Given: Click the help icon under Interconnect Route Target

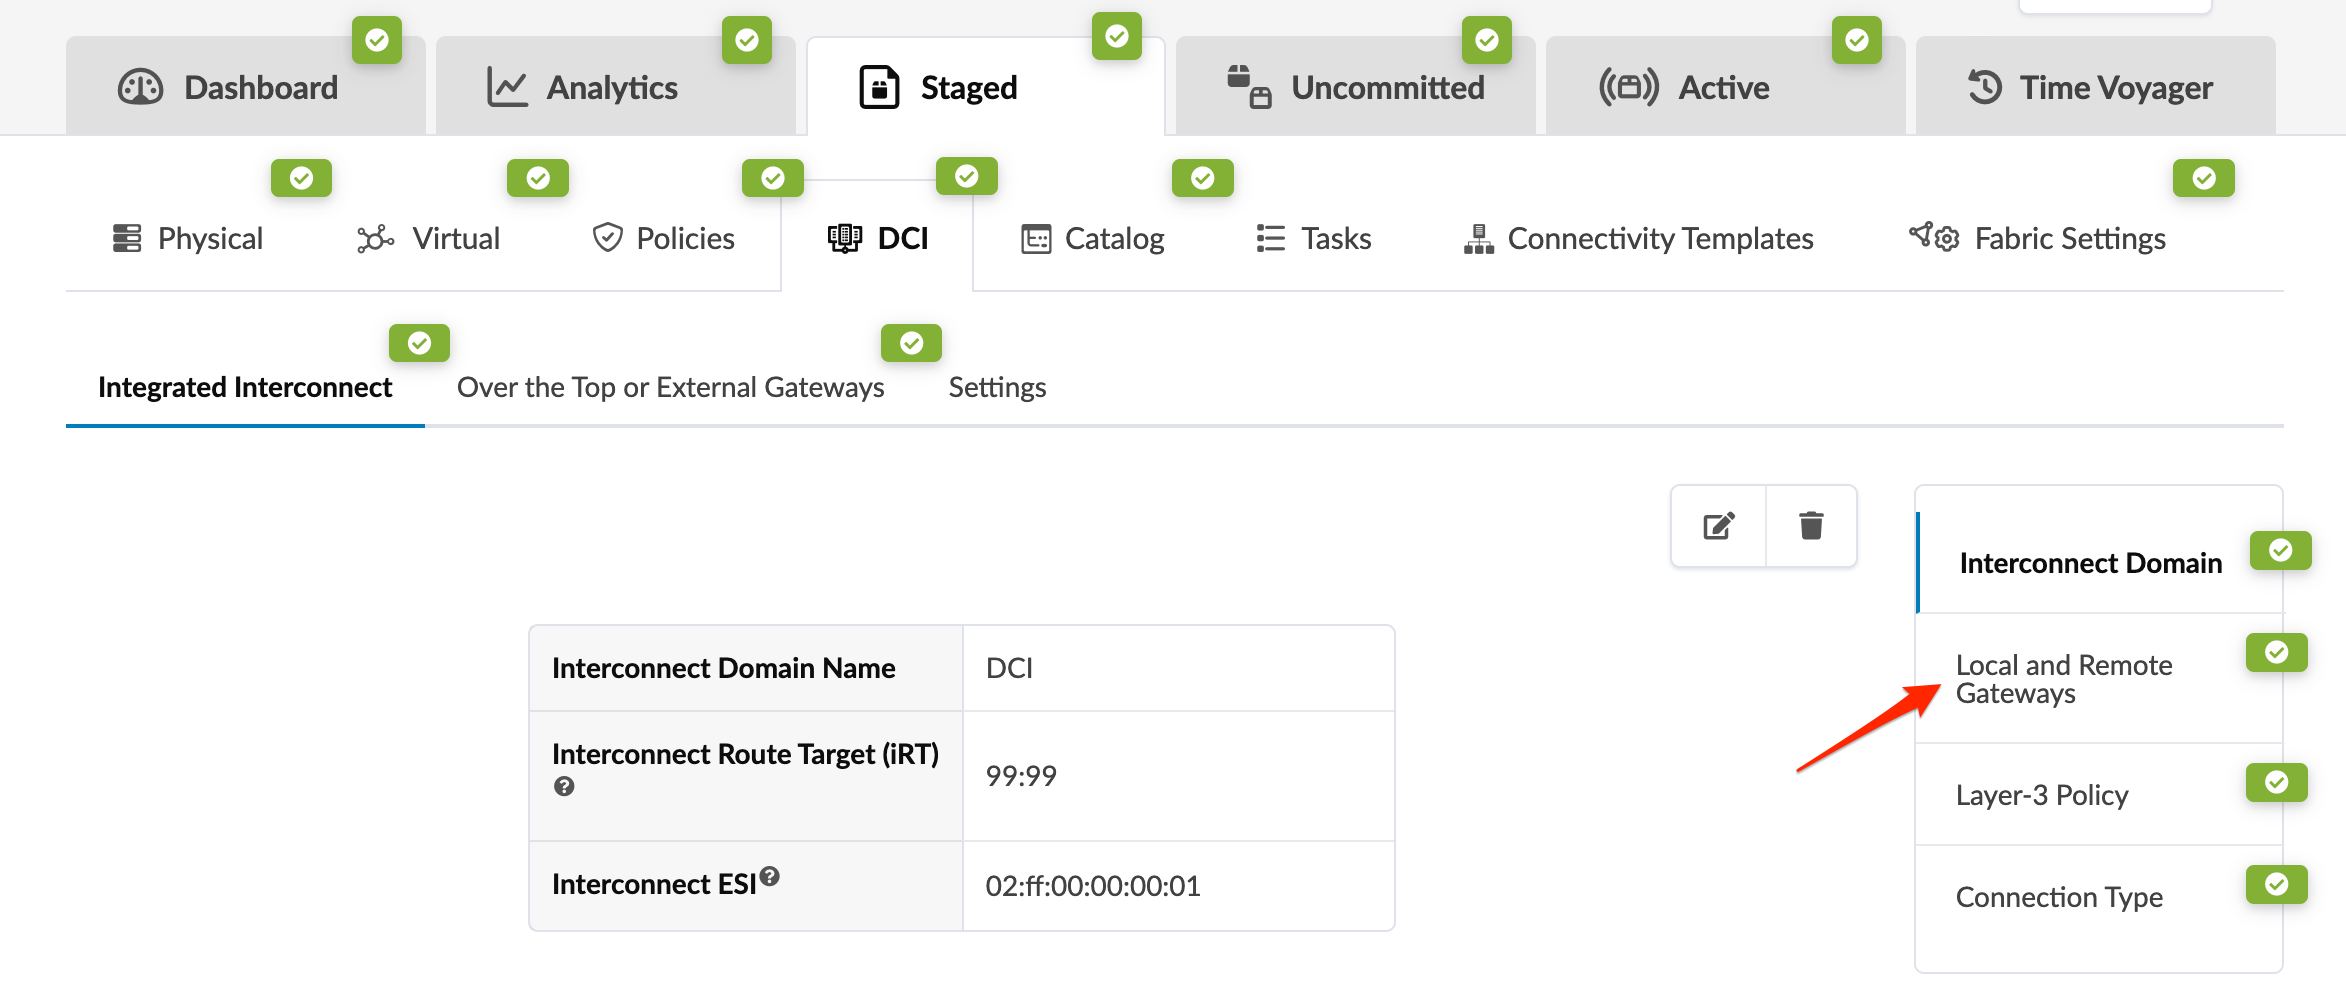Looking at the screenshot, I should pyautogui.click(x=564, y=787).
